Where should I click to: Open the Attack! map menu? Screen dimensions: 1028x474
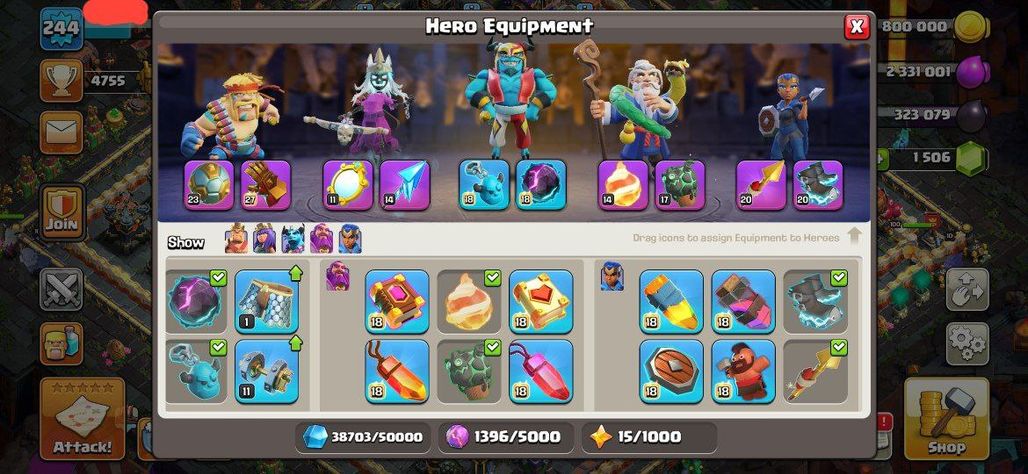click(83, 418)
